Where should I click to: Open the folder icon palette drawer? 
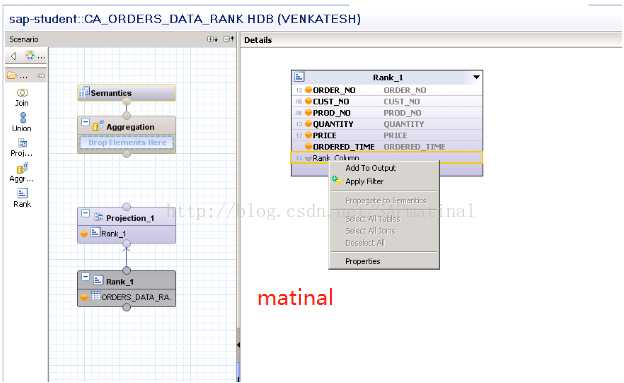pos(12,75)
